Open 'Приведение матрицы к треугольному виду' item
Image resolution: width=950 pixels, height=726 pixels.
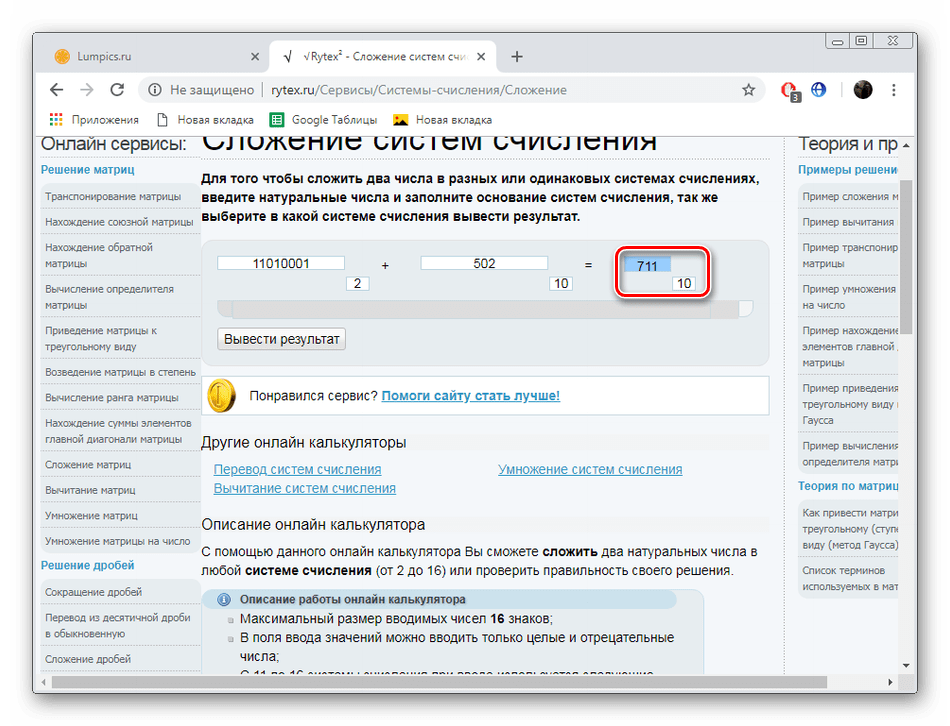tap(101, 338)
